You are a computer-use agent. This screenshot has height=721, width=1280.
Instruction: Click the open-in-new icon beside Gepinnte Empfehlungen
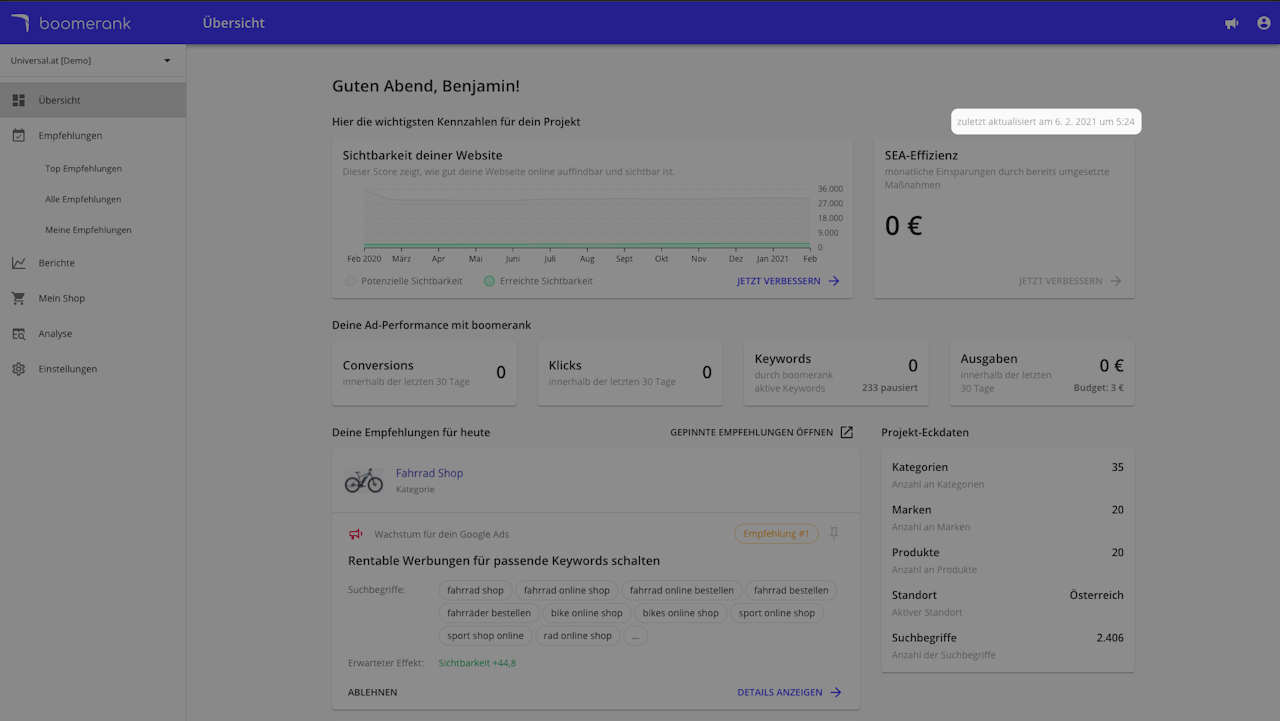tap(846, 432)
